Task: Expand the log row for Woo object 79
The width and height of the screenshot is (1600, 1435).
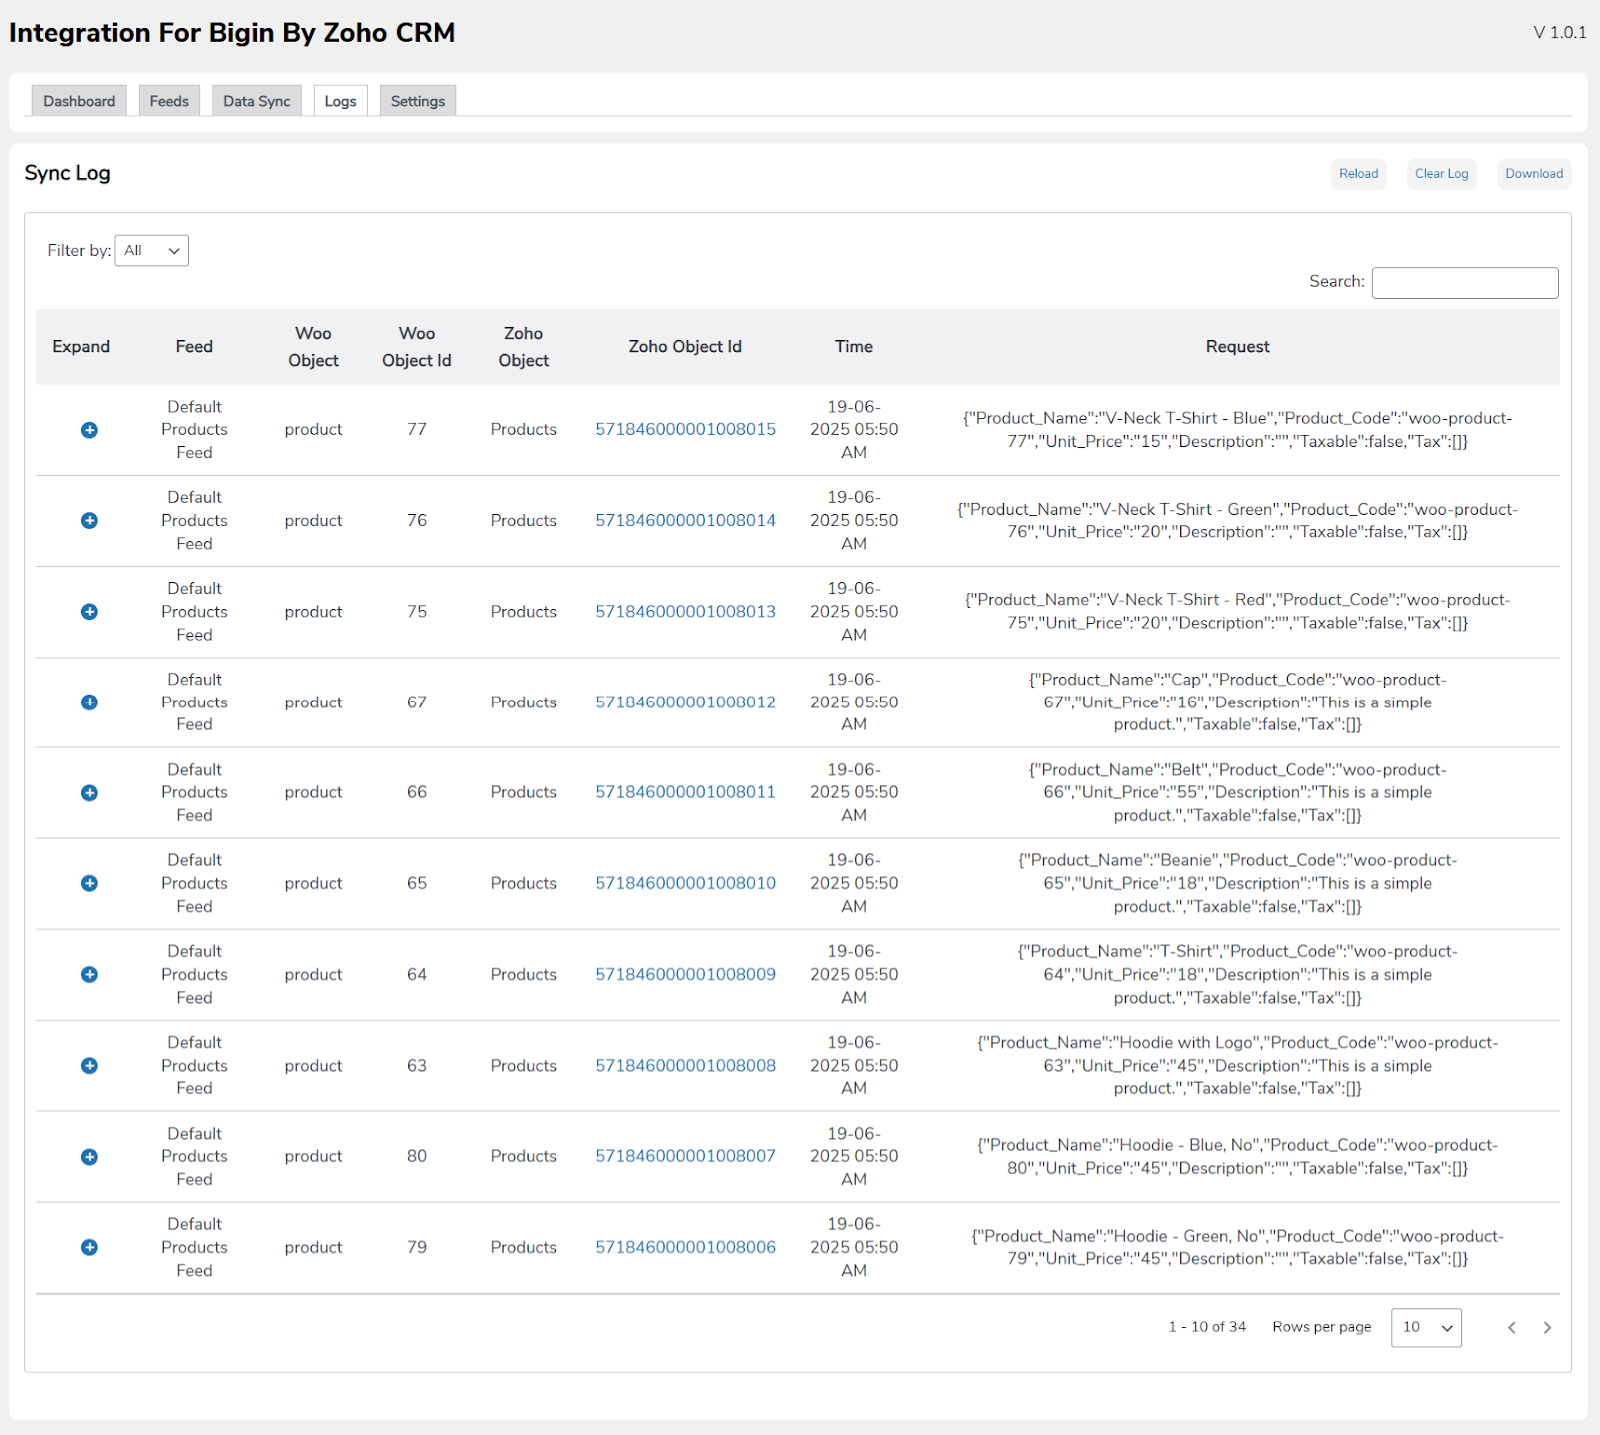Action: coord(89,1247)
